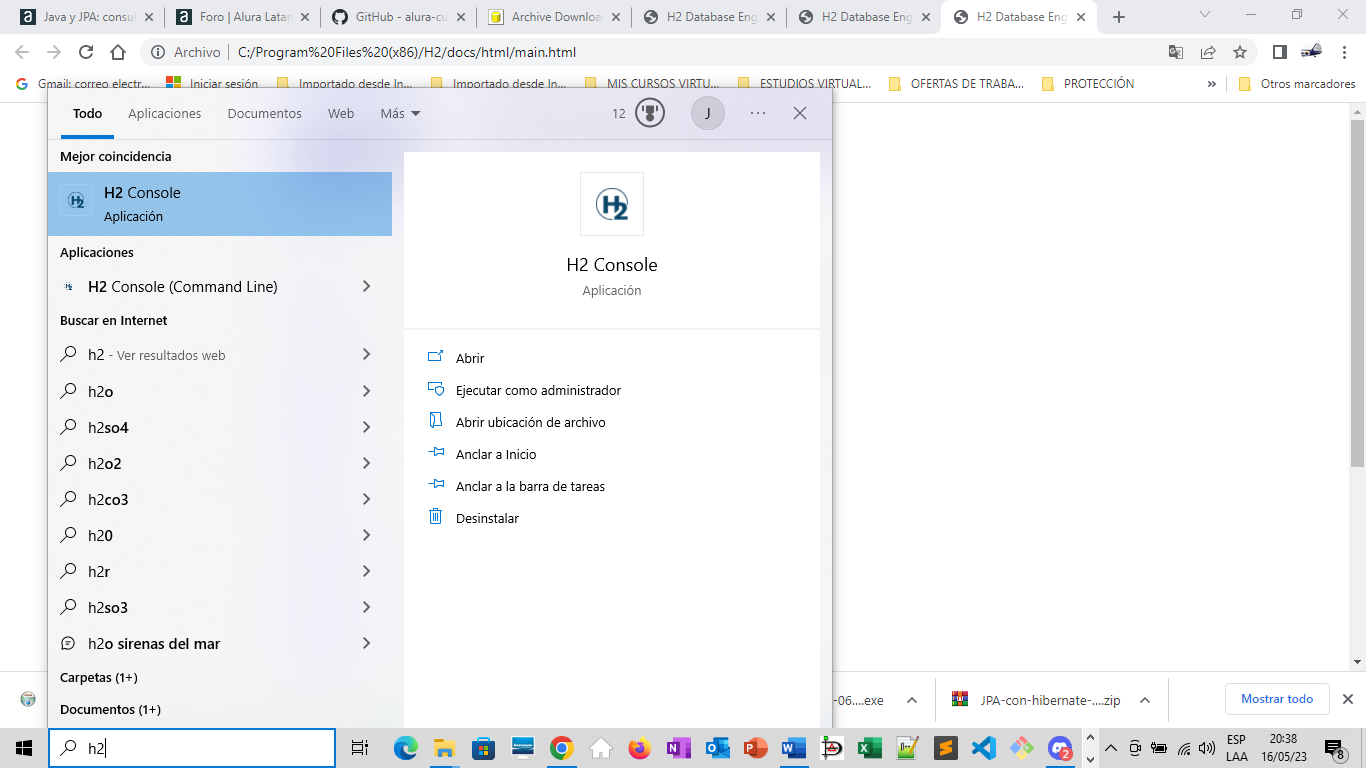Expand arrow for H2 Console (Command Line)
This screenshot has width=1366, height=768.
[366, 286]
